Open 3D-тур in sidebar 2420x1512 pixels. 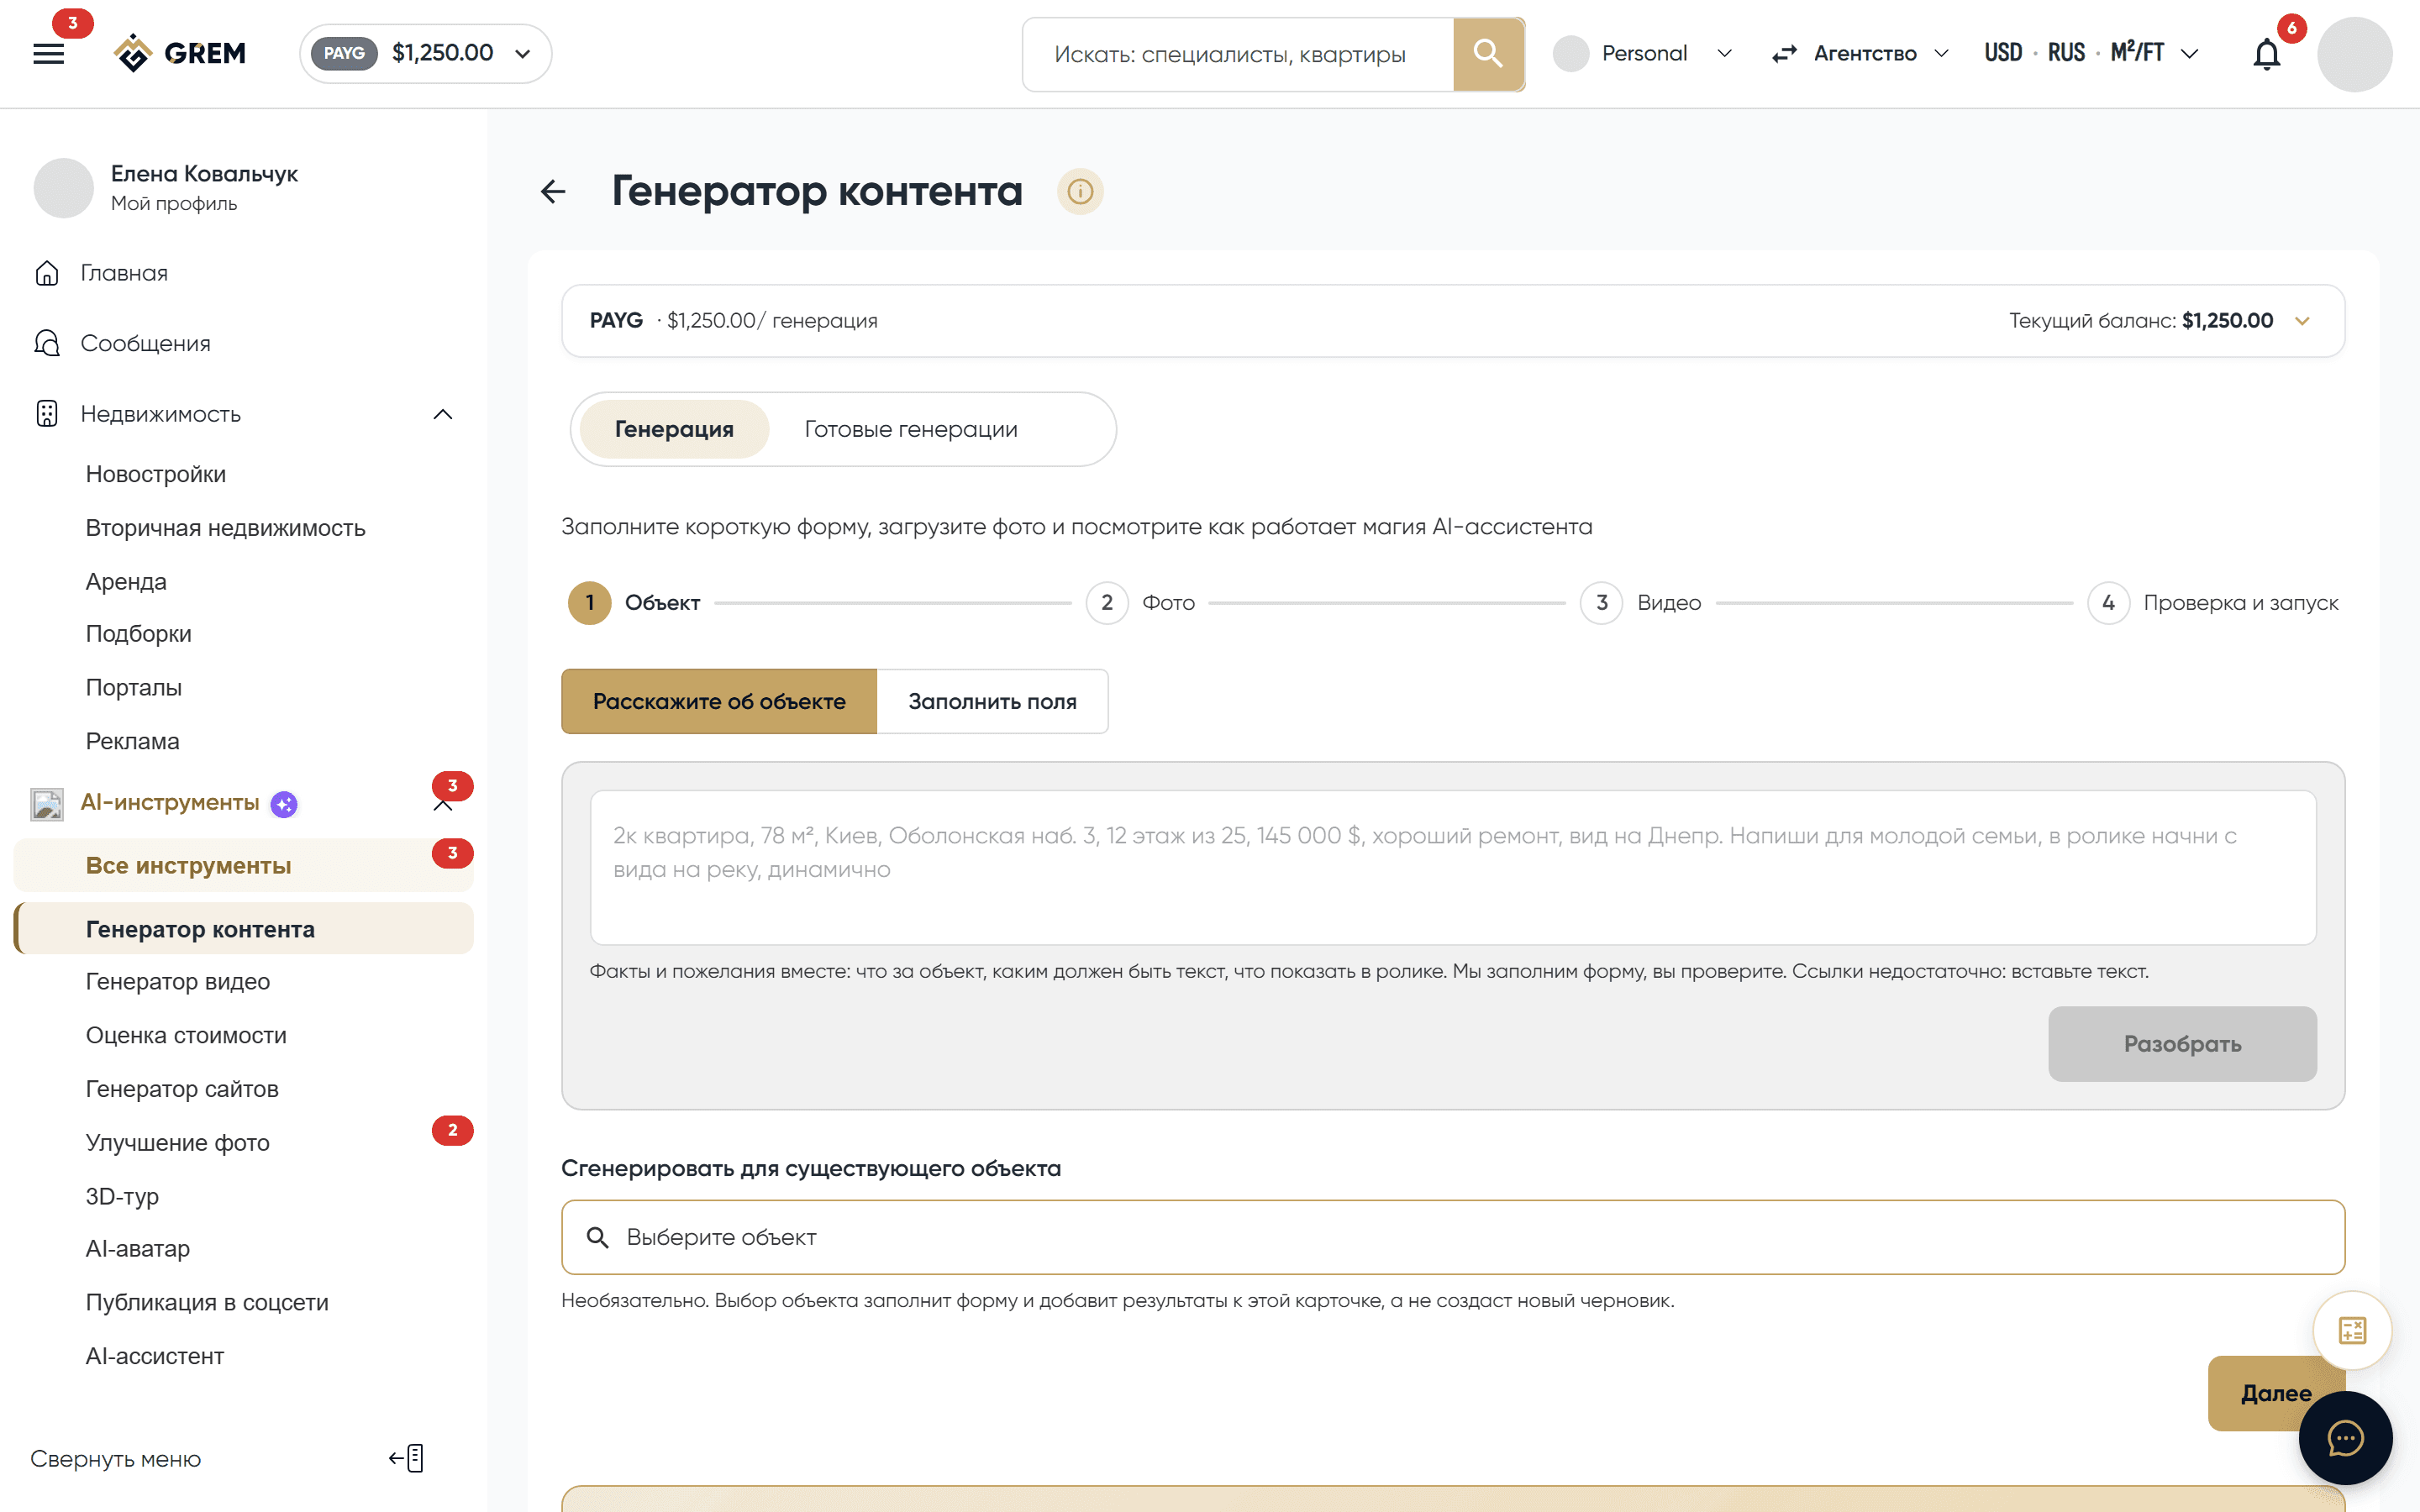(122, 1196)
